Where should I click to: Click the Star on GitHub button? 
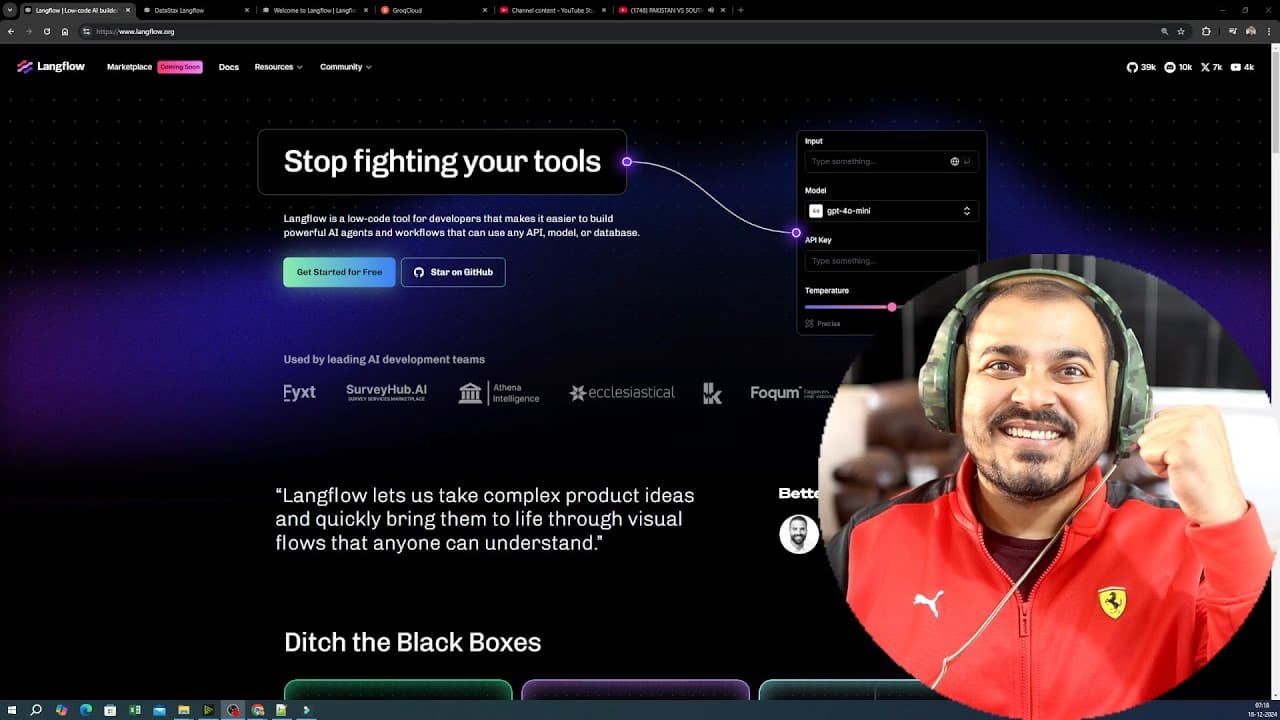(453, 272)
